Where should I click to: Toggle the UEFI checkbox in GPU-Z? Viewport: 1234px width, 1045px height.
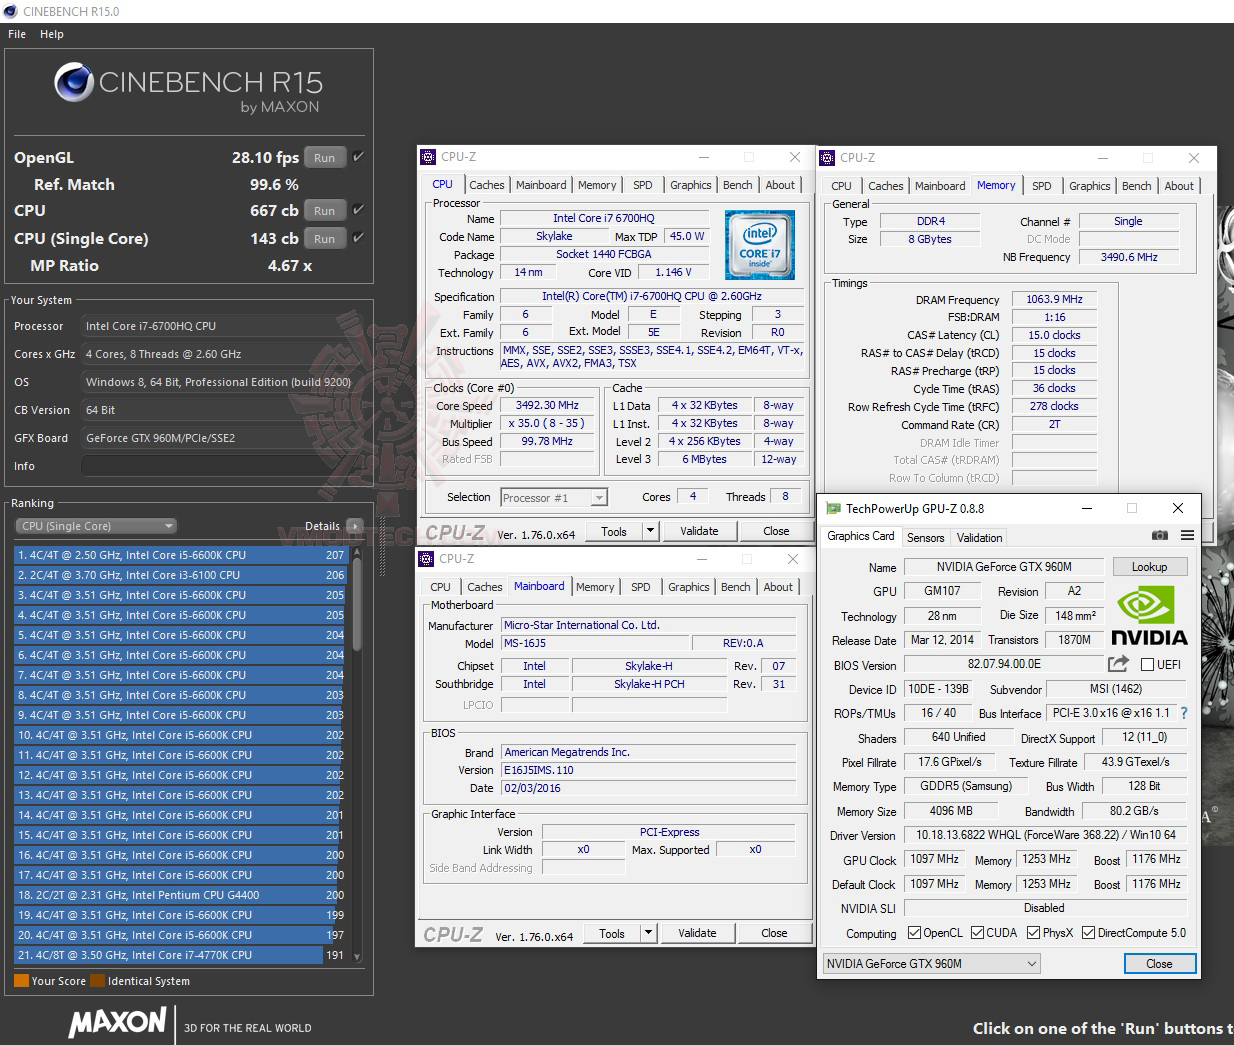point(1148,664)
